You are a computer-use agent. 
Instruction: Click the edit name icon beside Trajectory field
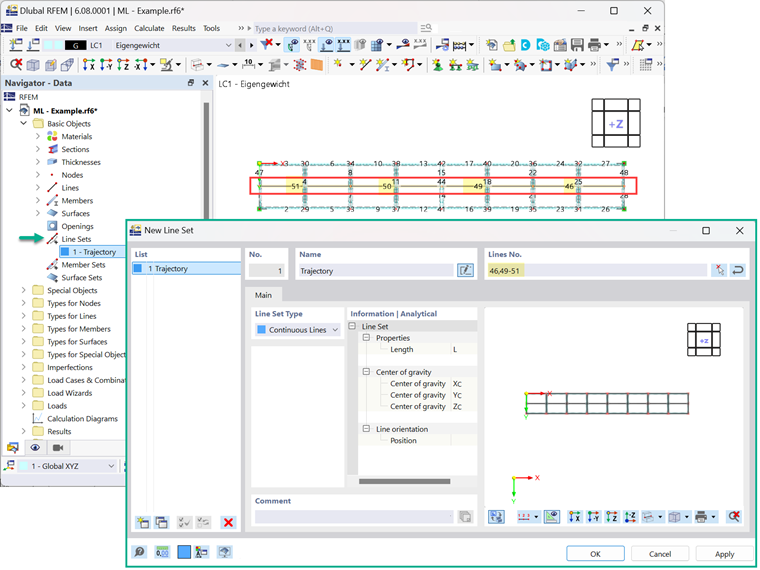pyautogui.click(x=465, y=270)
